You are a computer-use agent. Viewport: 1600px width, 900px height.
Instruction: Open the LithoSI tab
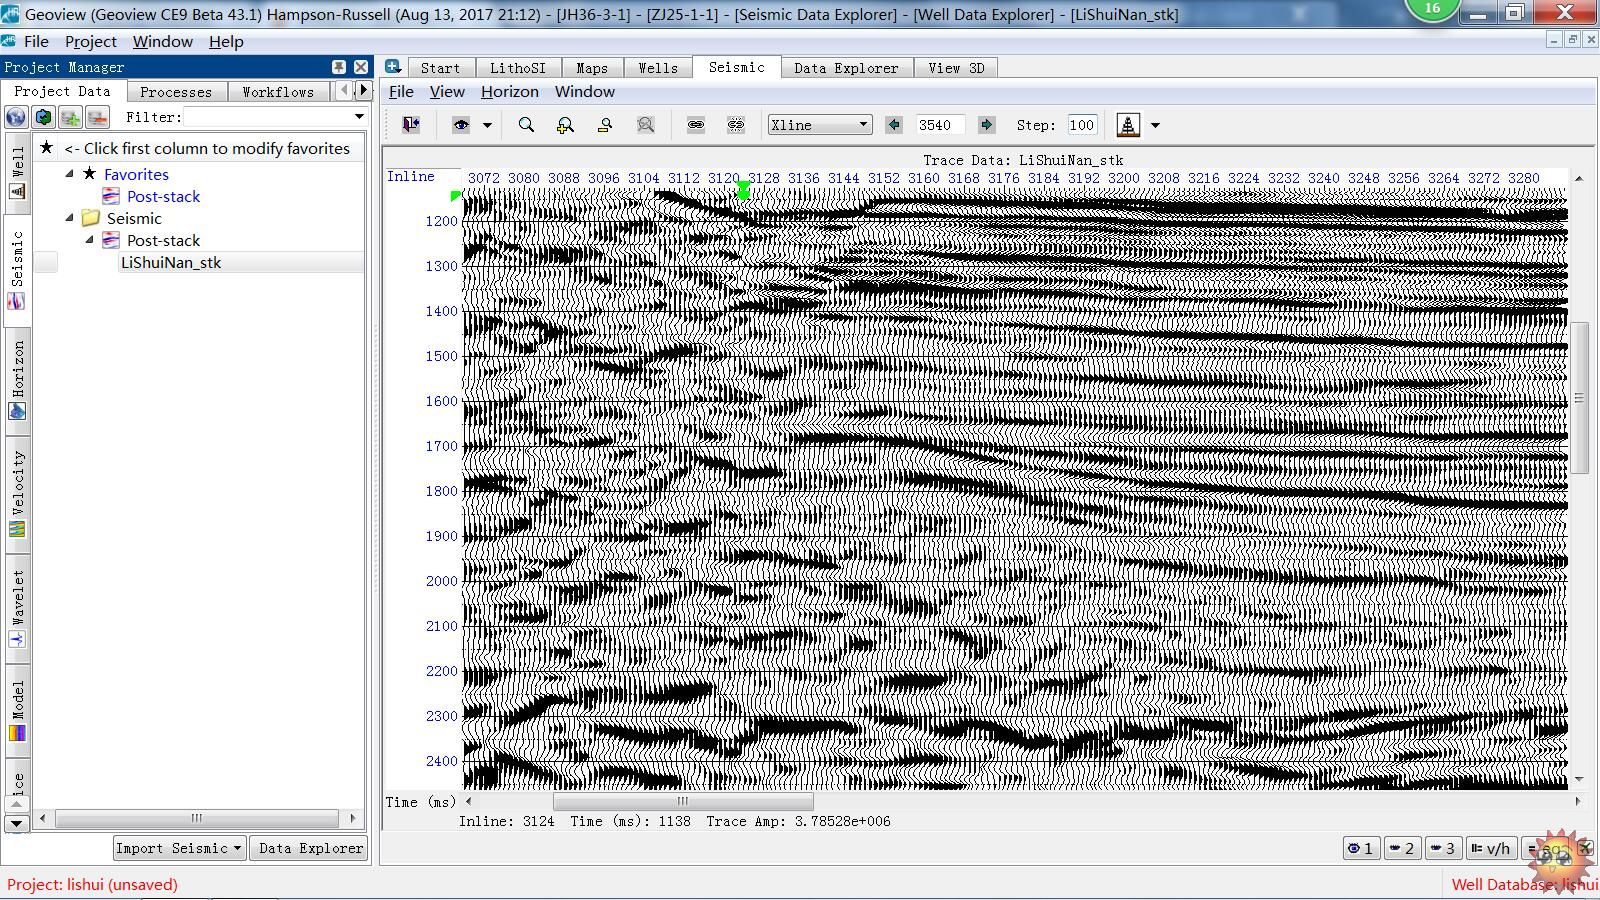518,68
